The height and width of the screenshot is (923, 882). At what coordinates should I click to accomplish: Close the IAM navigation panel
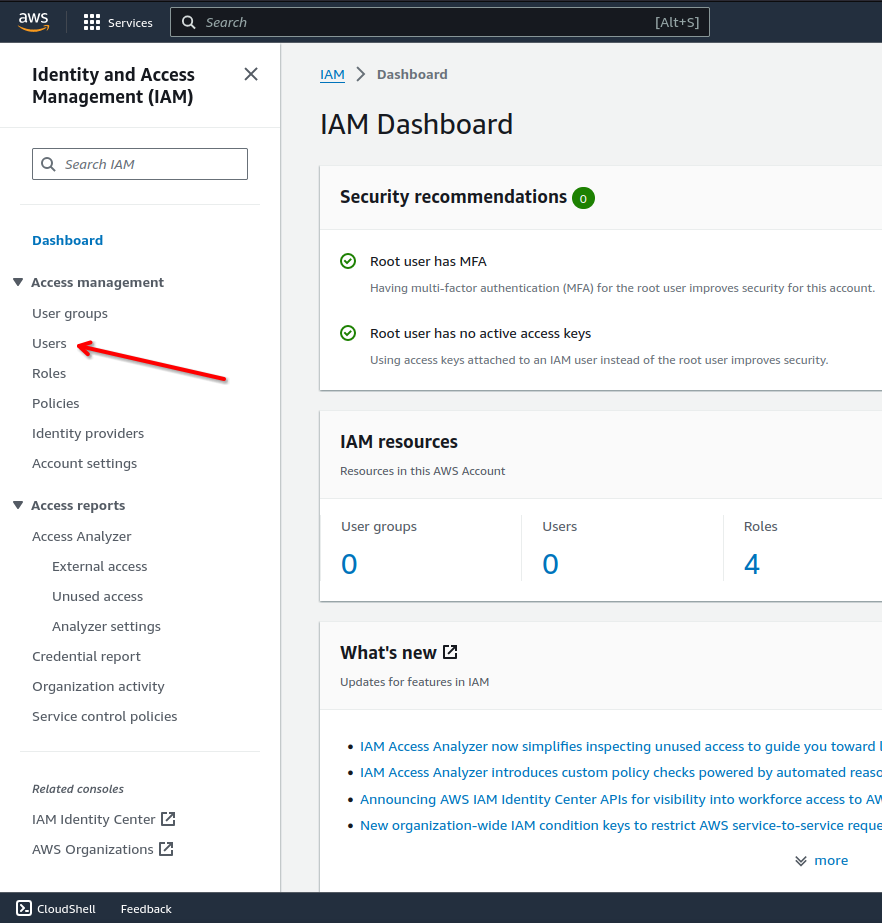(251, 74)
